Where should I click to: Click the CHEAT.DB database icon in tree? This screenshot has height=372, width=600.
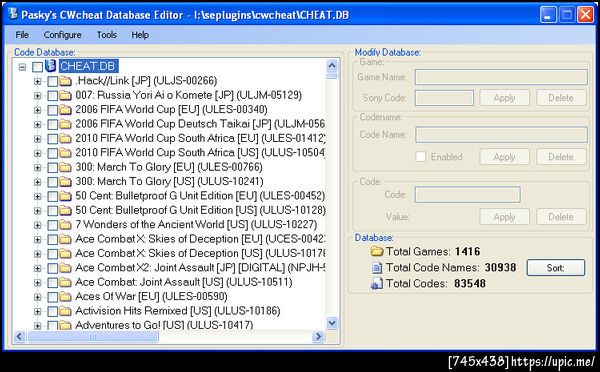(x=51, y=66)
